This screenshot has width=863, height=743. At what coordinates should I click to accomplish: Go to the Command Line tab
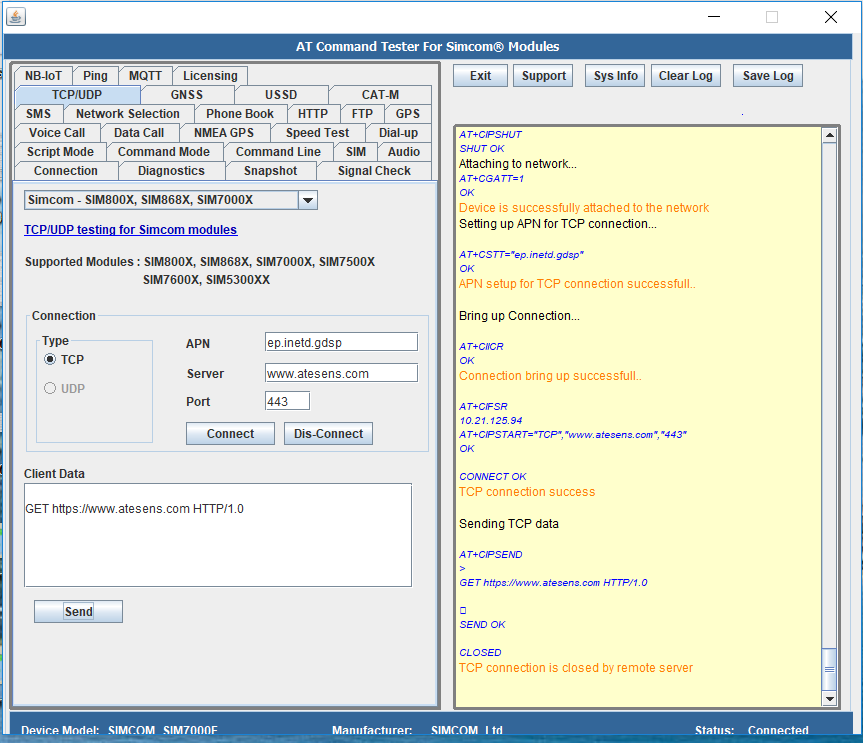[x=278, y=151]
